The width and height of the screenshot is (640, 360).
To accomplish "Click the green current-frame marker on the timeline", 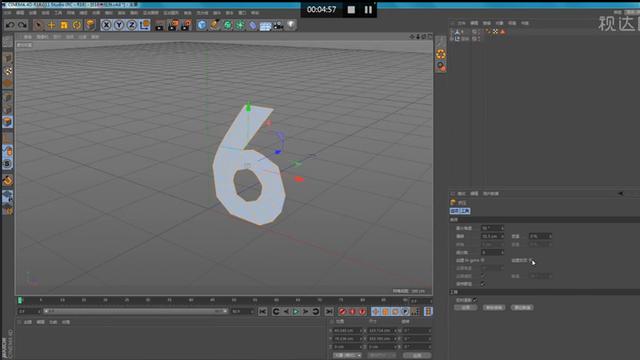I will (20, 300).
